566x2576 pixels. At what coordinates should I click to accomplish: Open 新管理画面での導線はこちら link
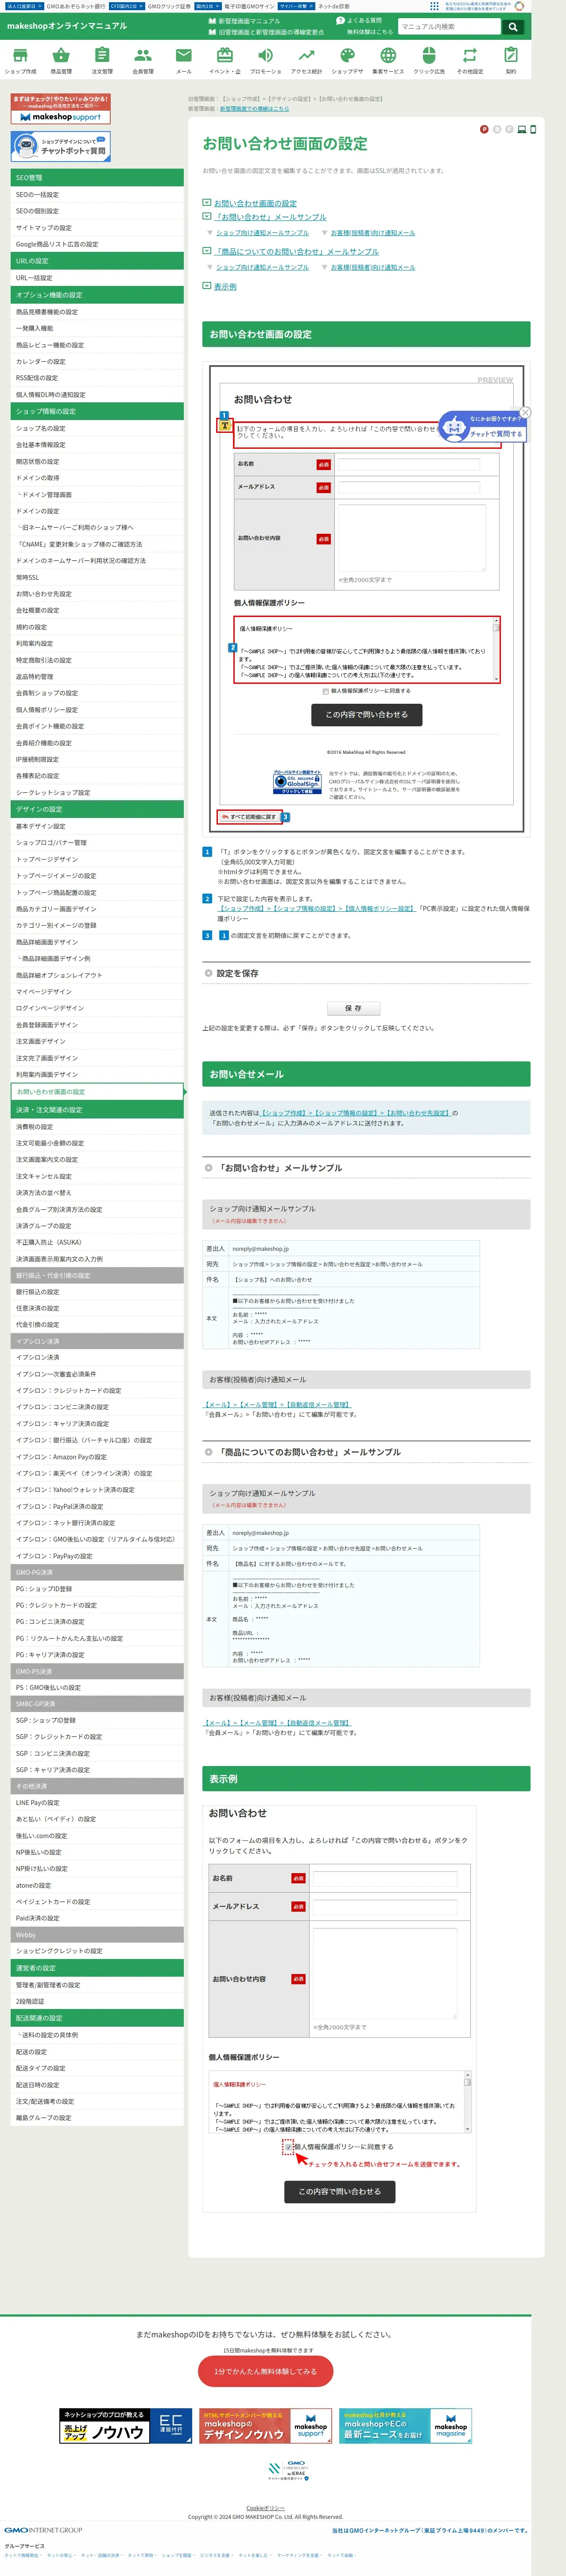tap(254, 109)
